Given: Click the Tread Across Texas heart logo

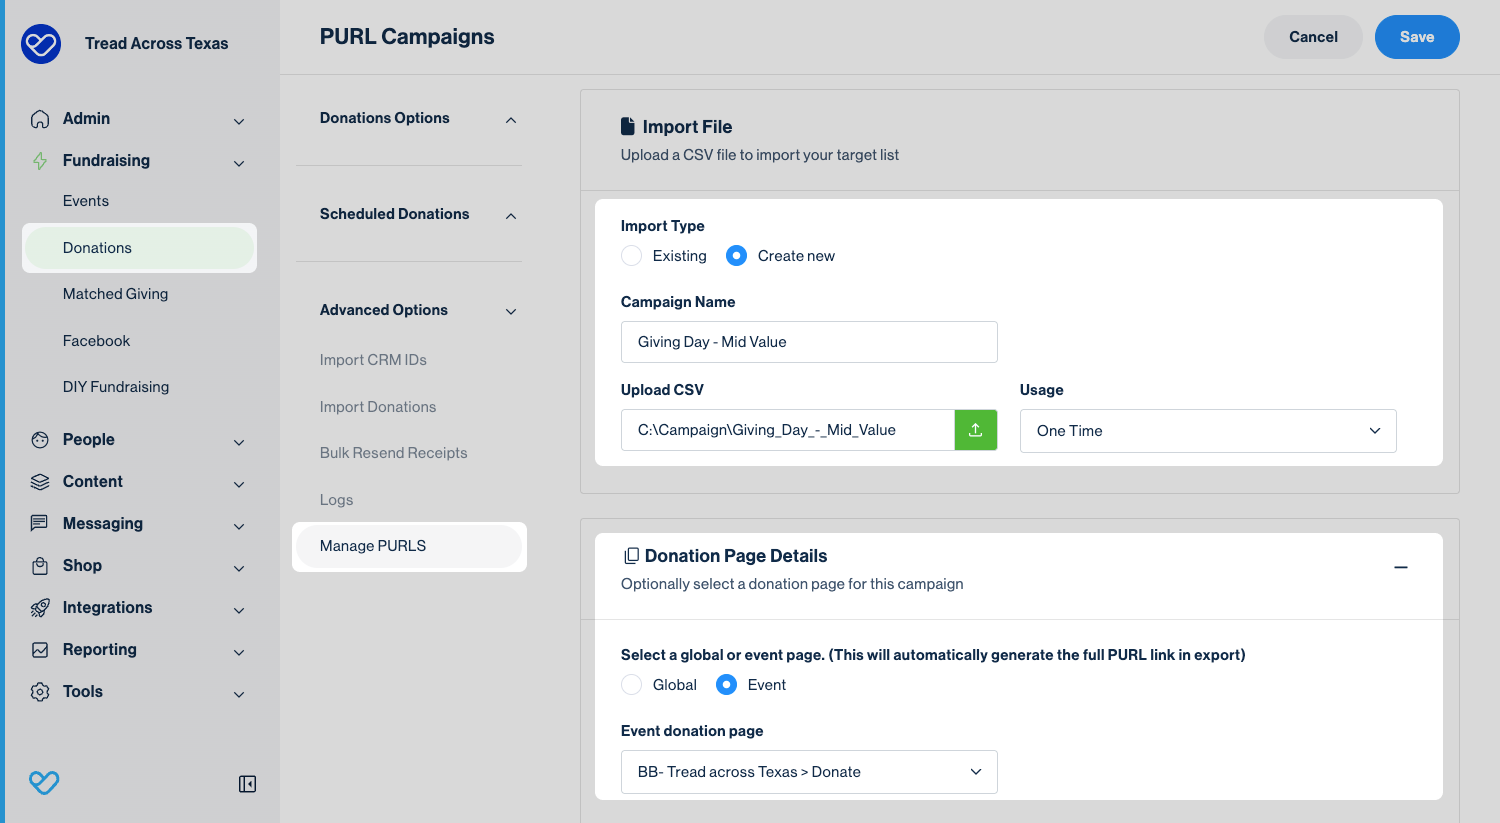Looking at the screenshot, I should [41, 44].
